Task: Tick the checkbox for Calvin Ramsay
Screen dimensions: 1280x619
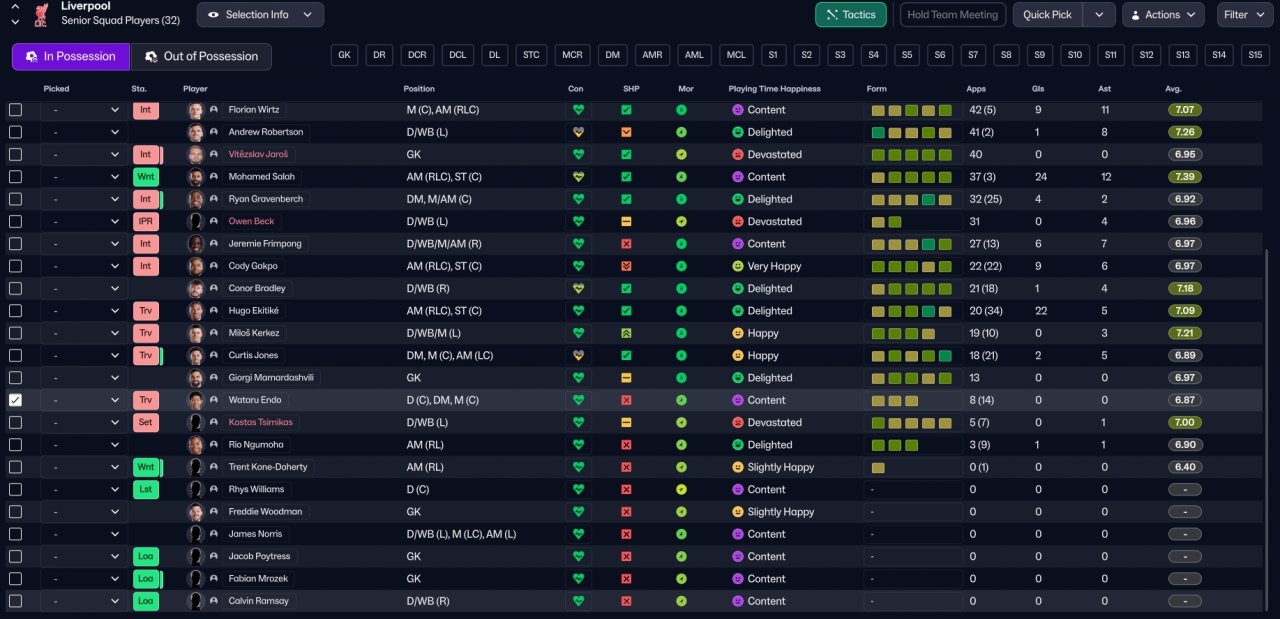Action: [15, 601]
